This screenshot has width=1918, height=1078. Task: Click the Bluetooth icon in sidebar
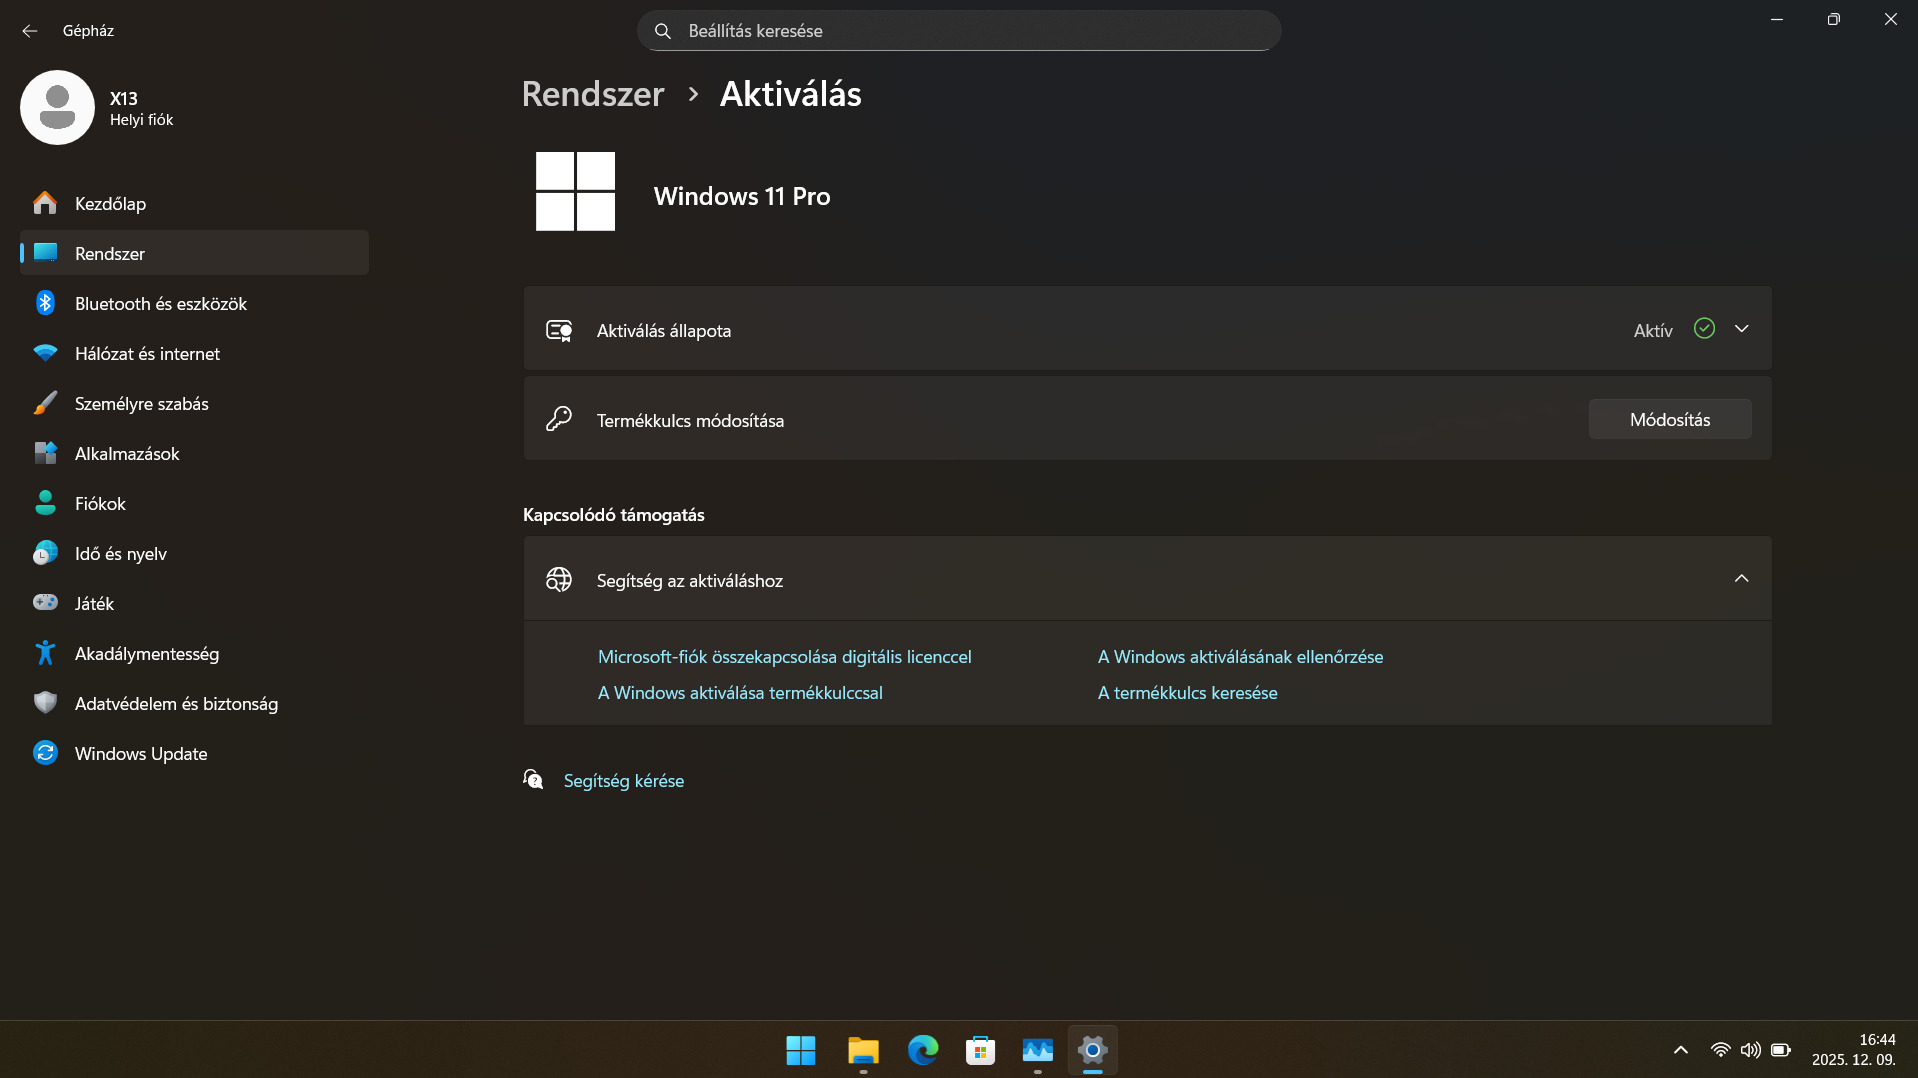45,303
